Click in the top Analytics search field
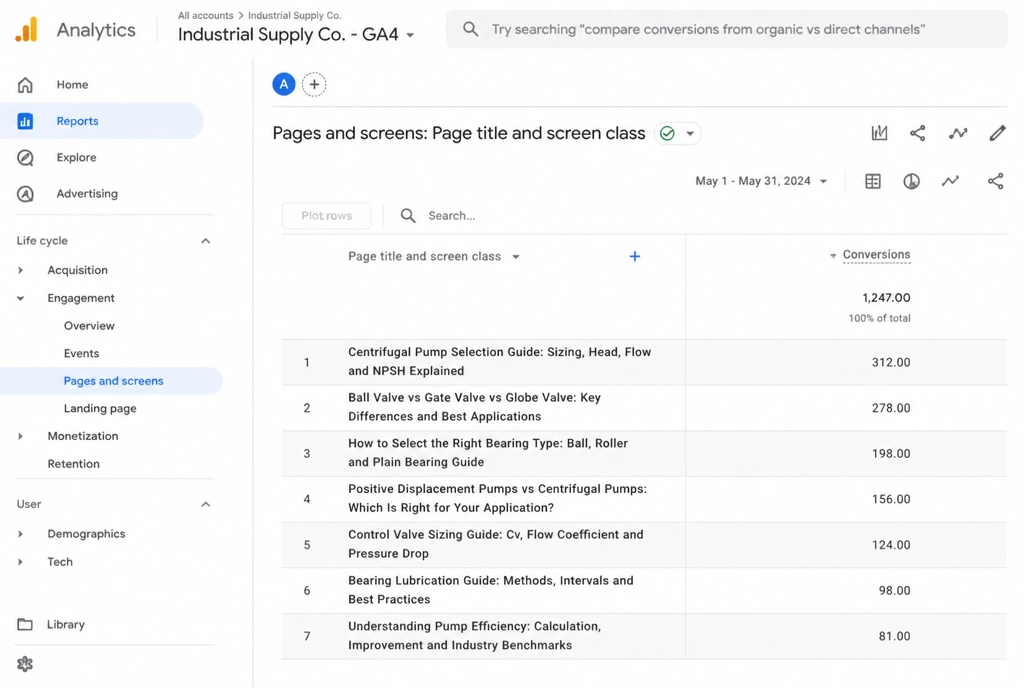1024x688 pixels. 726,29
